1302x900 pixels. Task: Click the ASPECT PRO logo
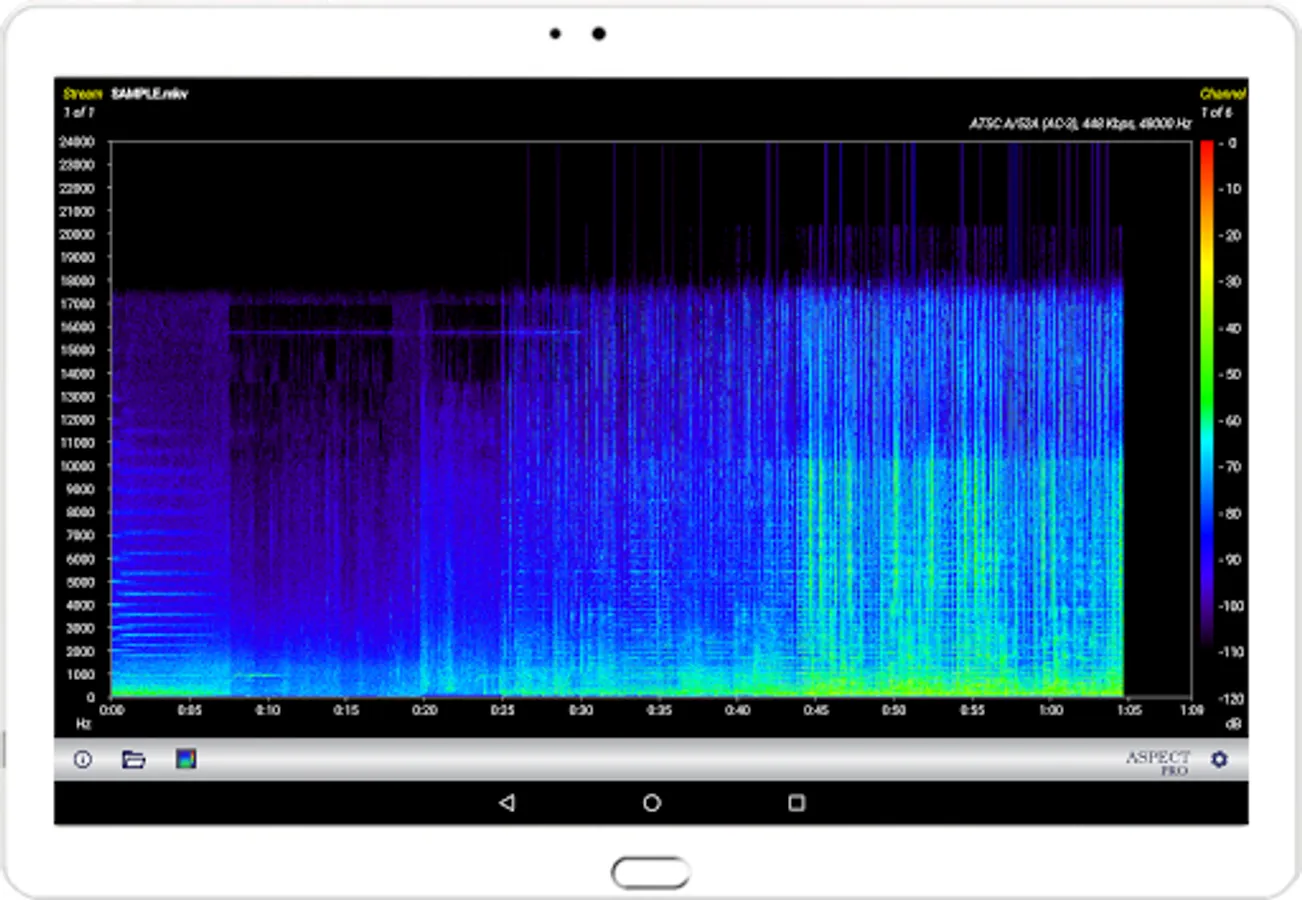click(1158, 762)
